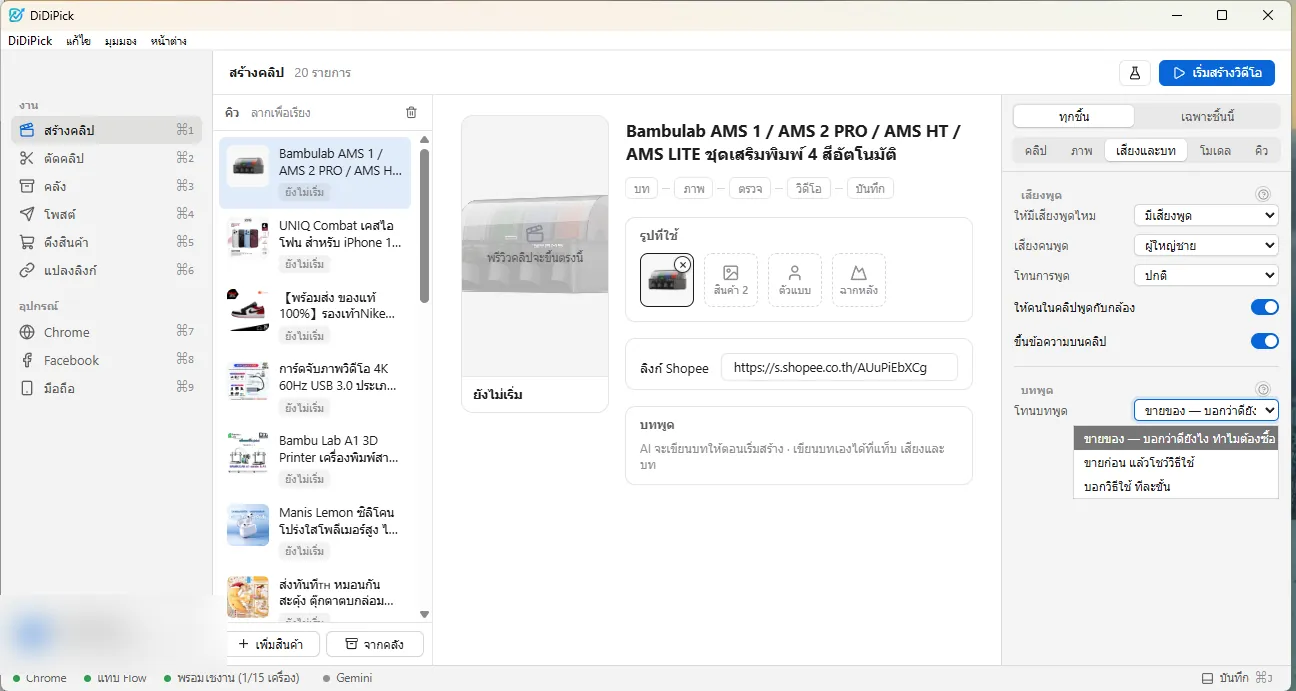The image size is (1296, 691).
Task: Click the Shopee link field
Action: pos(839,367)
